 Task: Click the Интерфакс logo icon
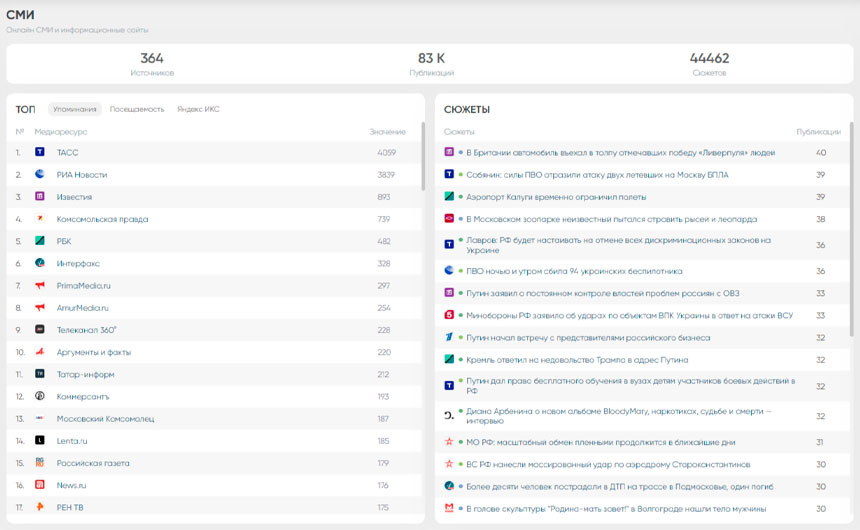(x=40, y=263)
